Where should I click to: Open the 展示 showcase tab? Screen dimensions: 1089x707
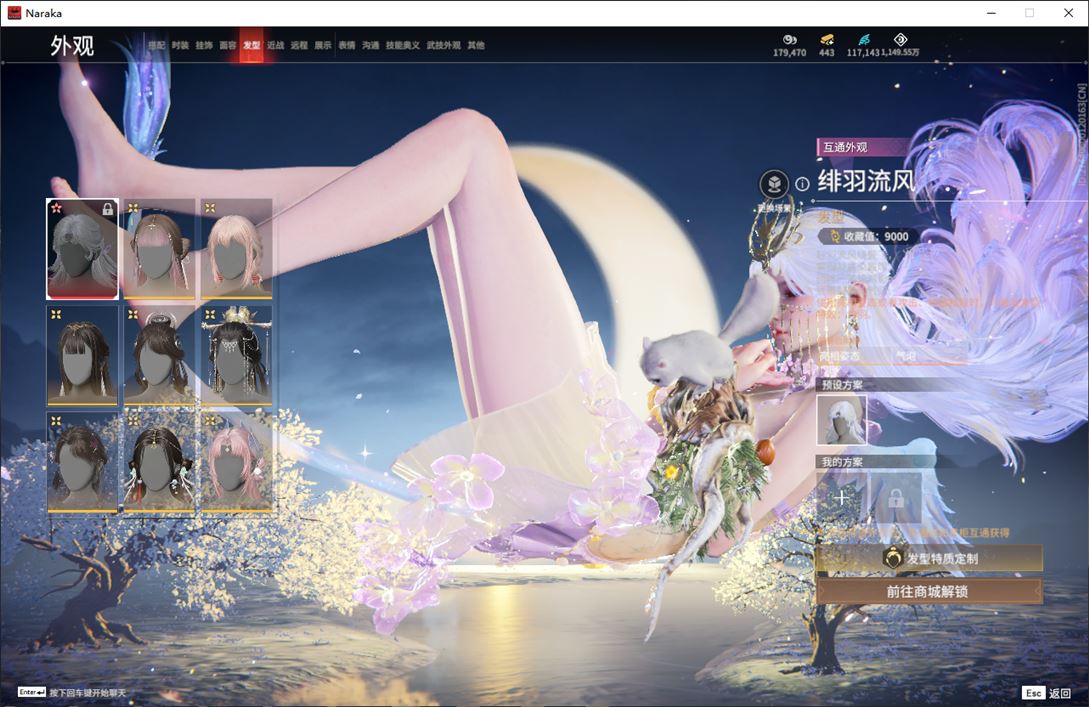click(x=323, y=45)
